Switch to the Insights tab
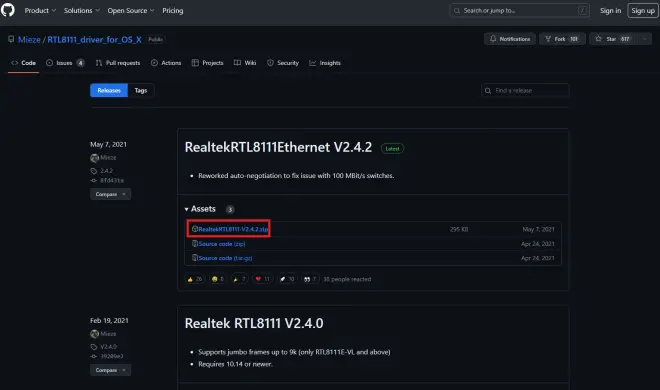The height and width of the screenshot is (390, 660). pos(325,63)
